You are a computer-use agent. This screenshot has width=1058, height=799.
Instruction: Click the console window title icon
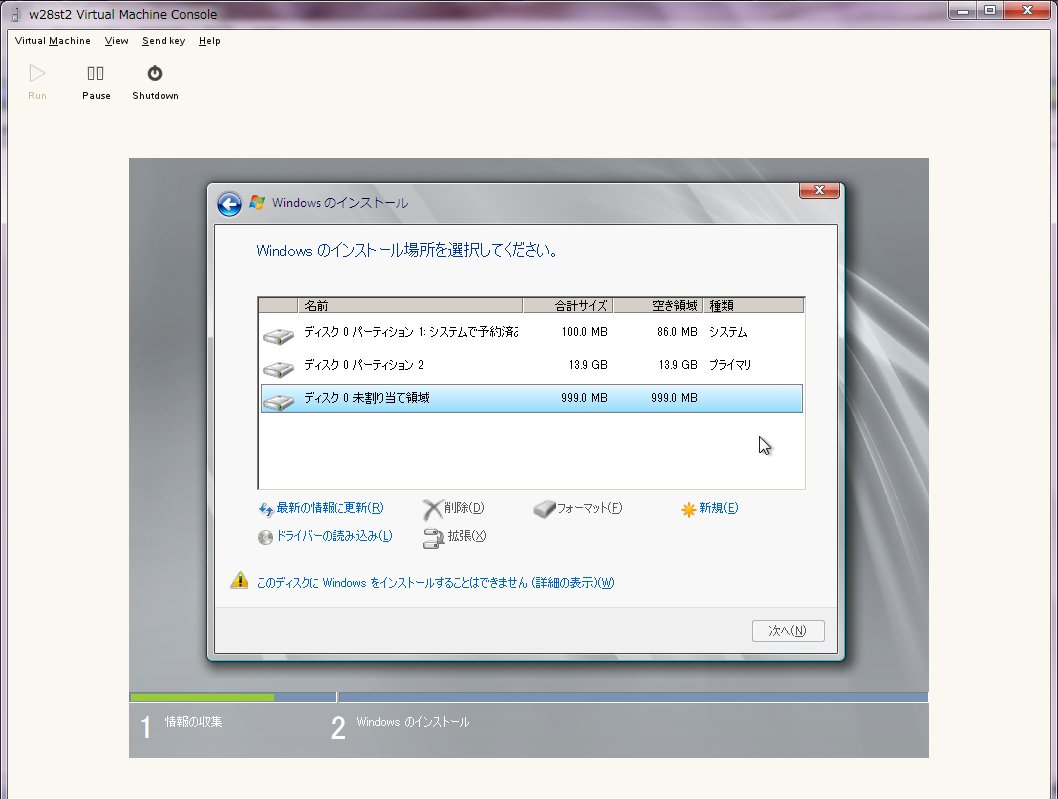click(16, 14)
